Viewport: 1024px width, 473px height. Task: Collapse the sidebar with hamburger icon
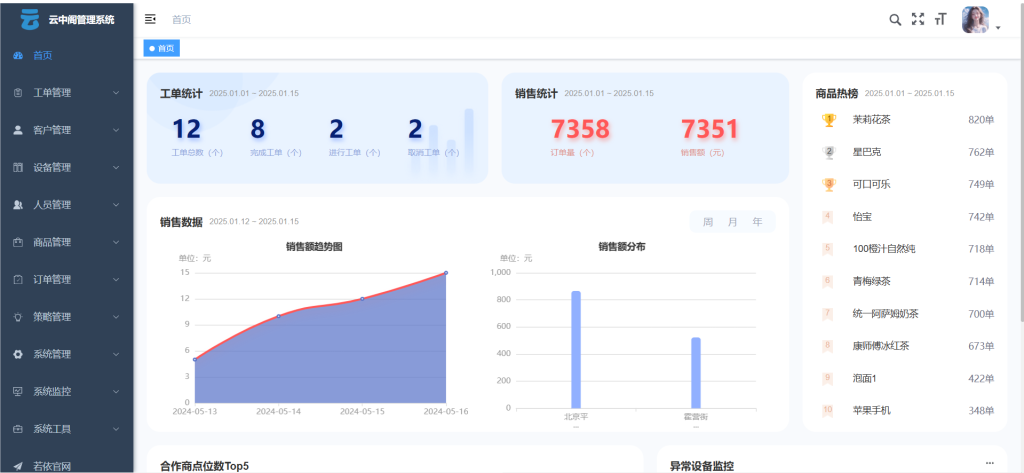(x=150, y=19)
